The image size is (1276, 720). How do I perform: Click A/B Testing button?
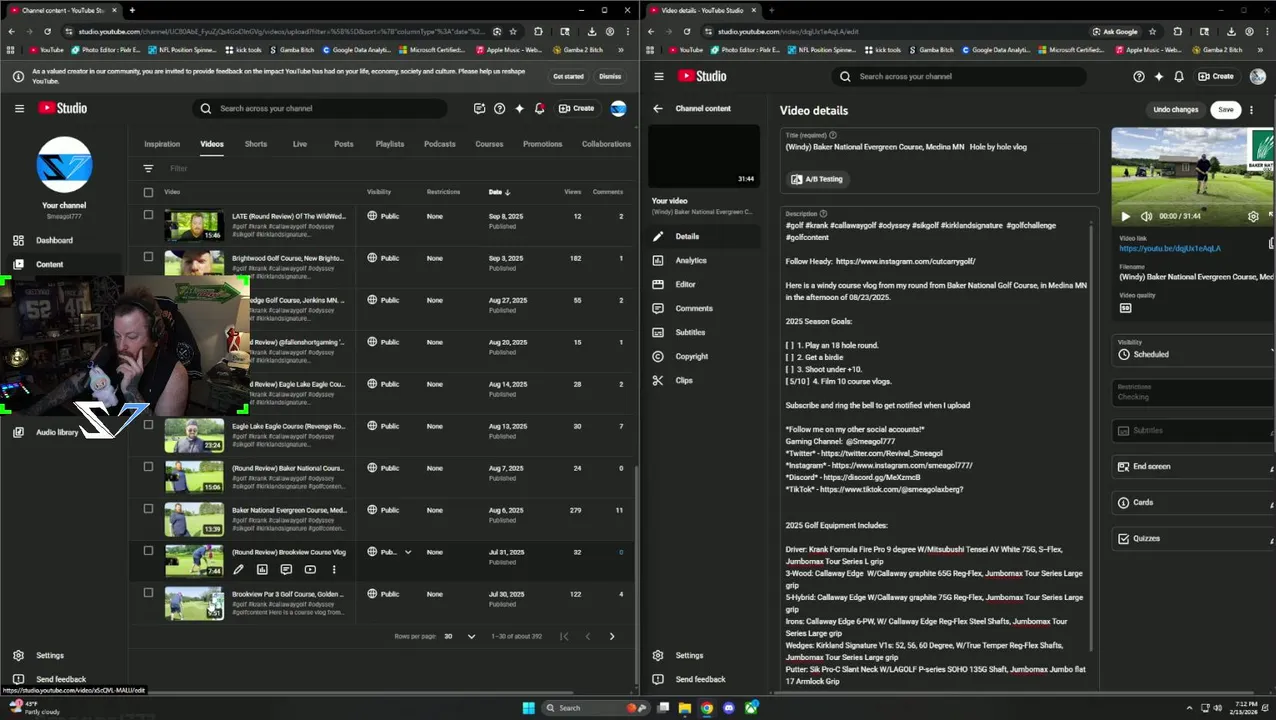click(x=817, y=179)
